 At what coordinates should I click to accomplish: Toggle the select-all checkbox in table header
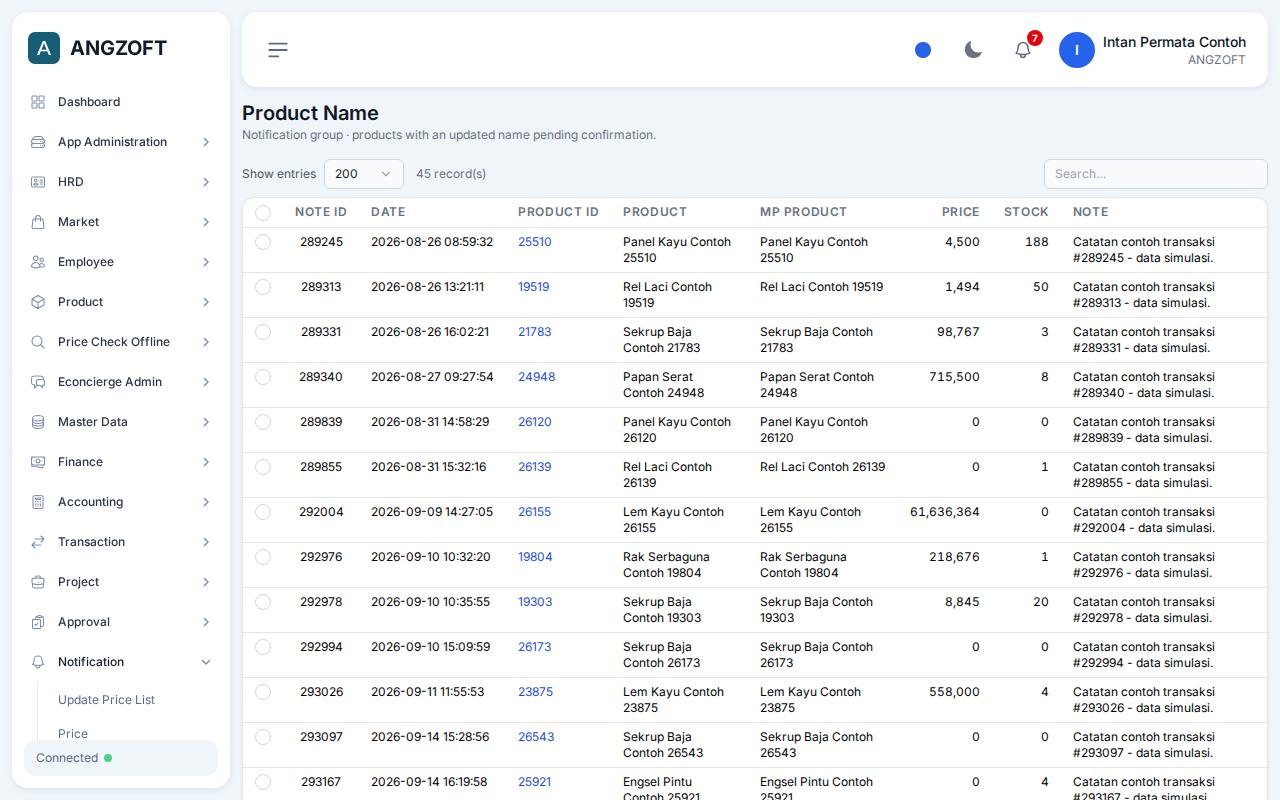click(263, 212)
